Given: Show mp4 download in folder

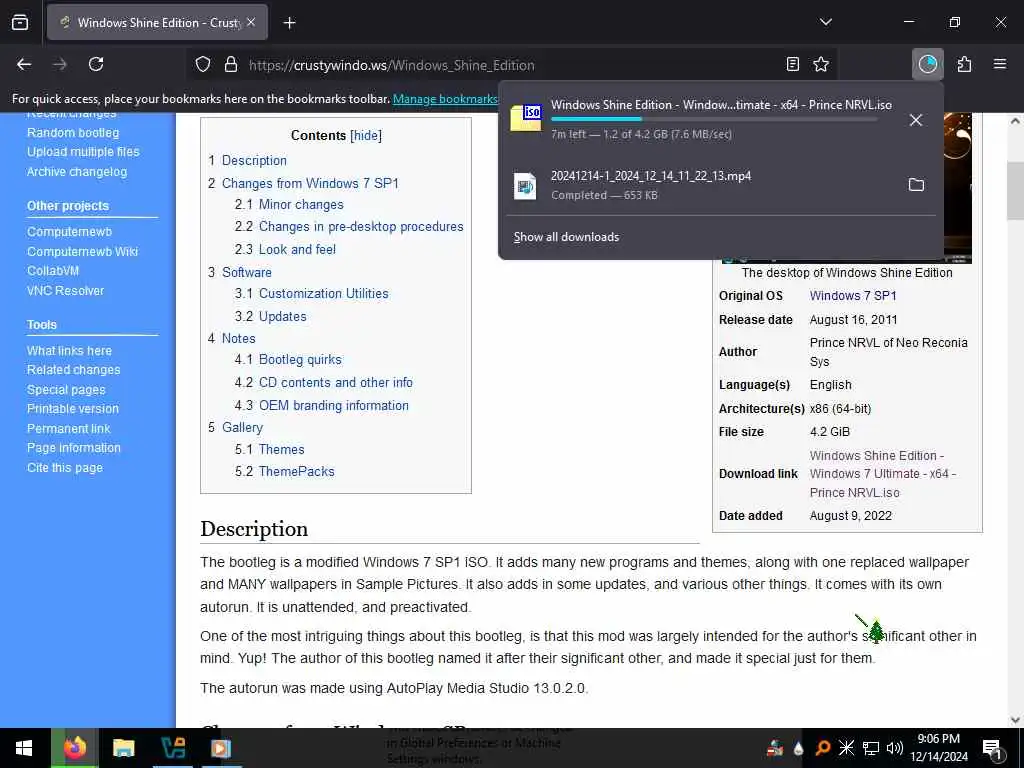Looking at the screenshot, I should tap(916, 185).
